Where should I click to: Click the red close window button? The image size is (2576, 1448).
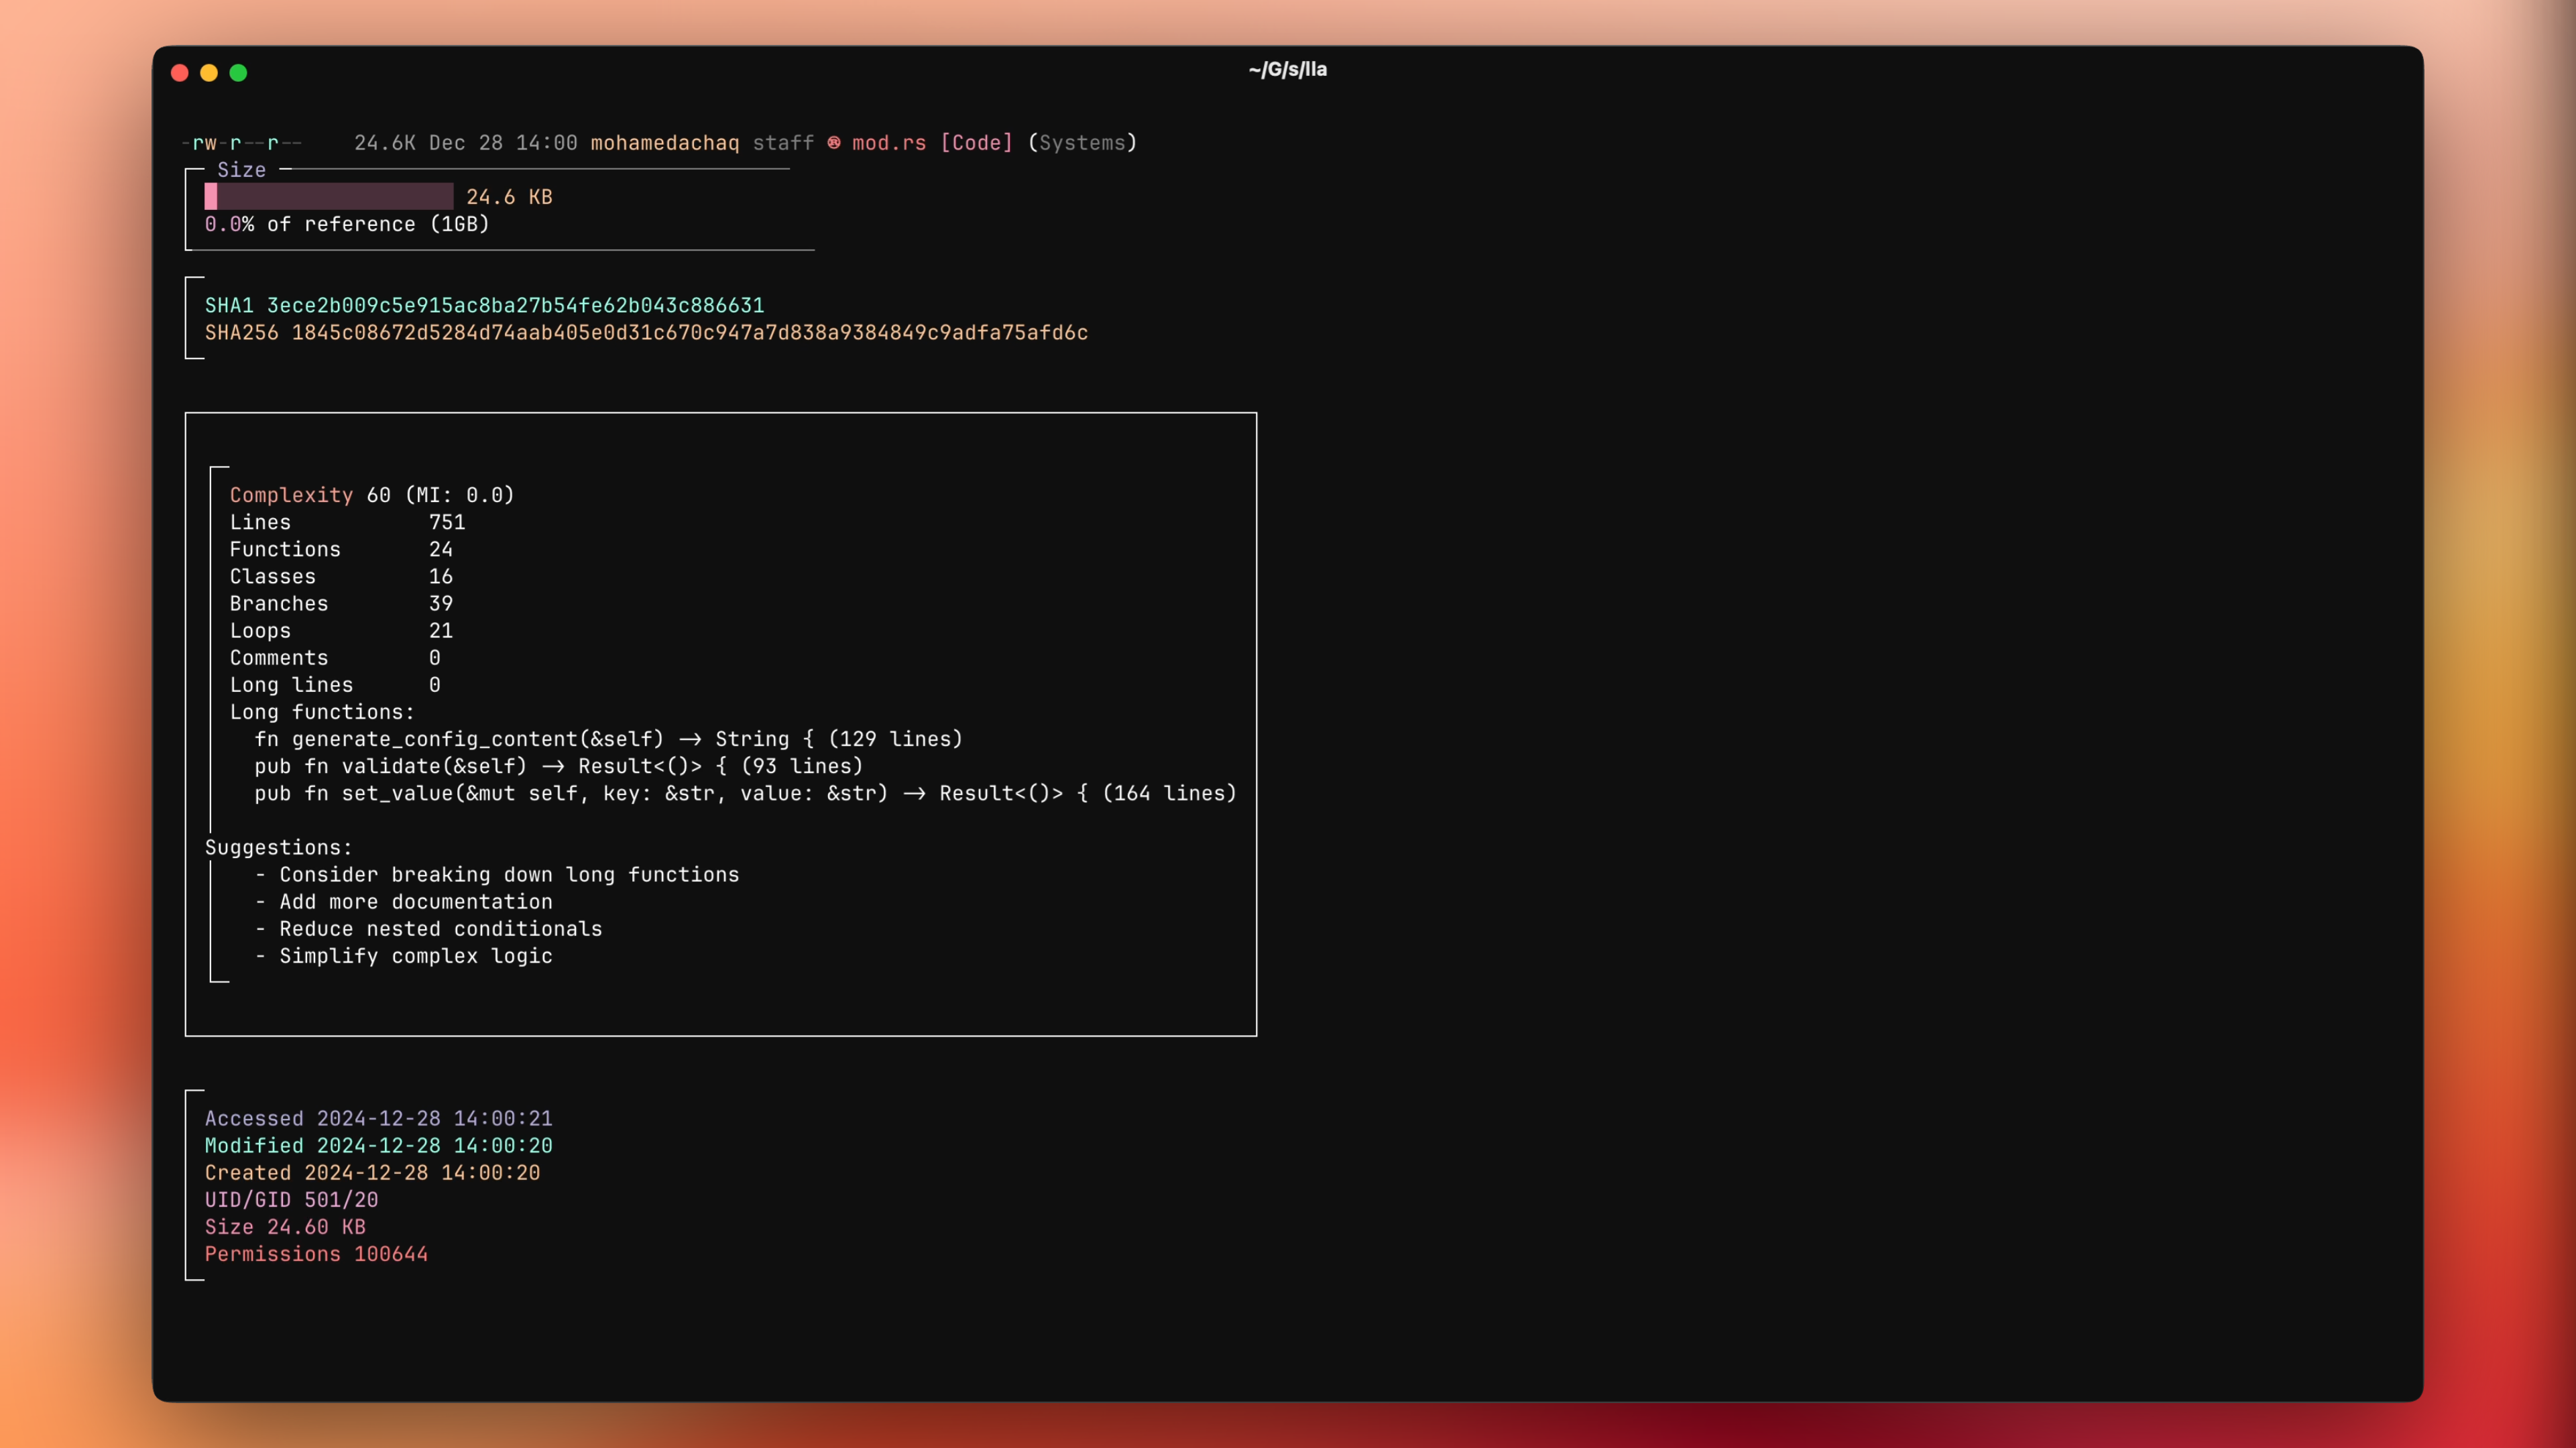coord(180,73)
